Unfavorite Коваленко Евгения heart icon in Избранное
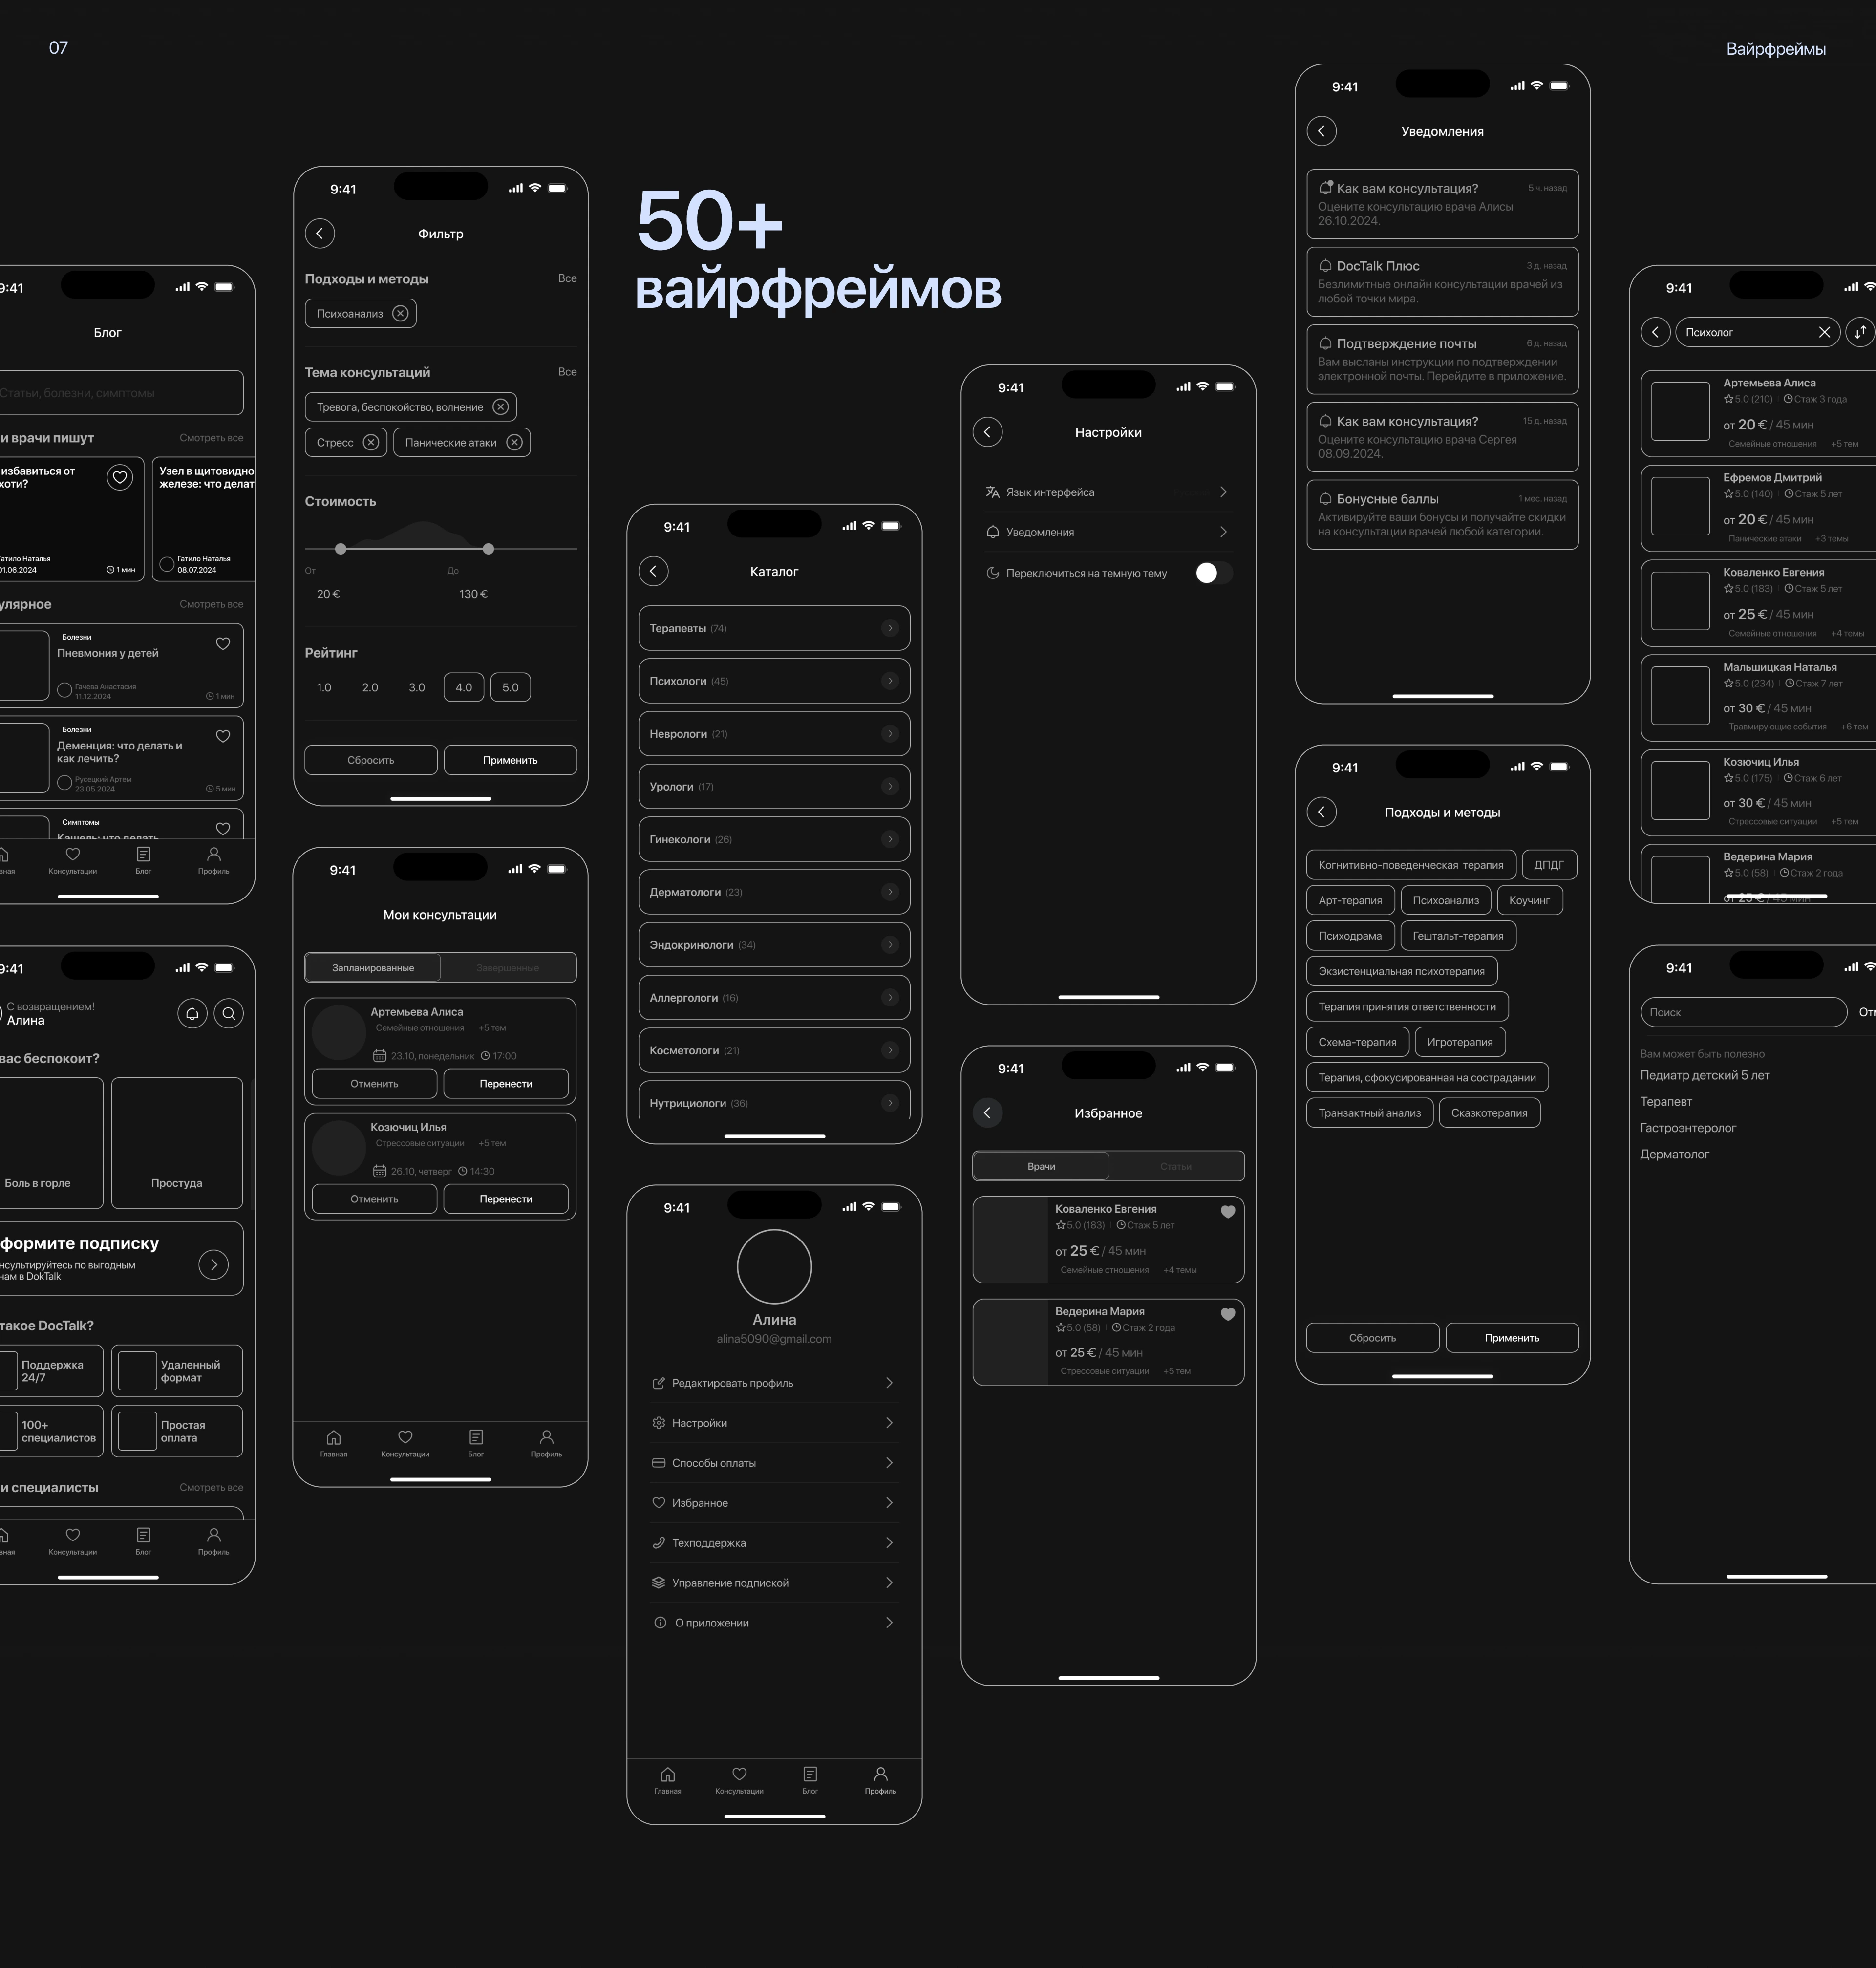The image size is (1876, 1968). point(1228,1212)
